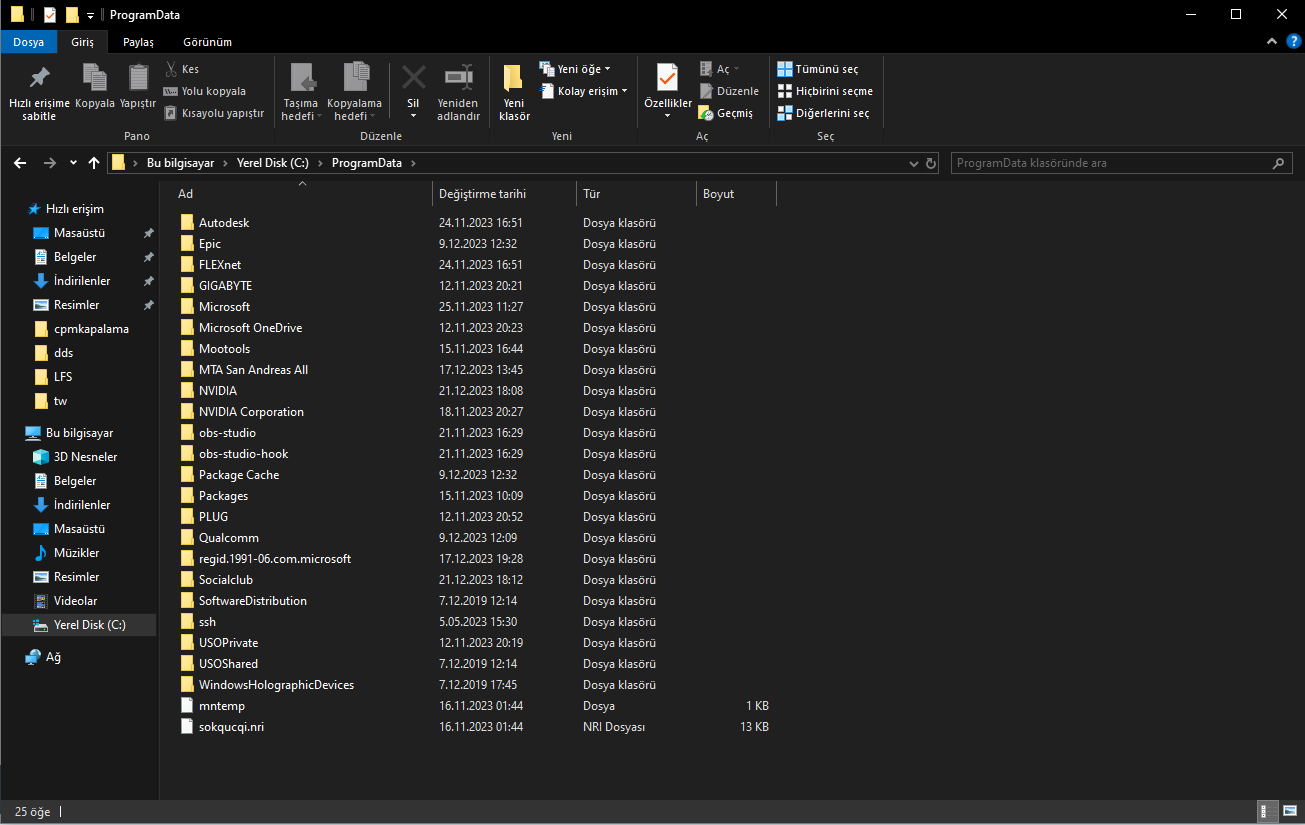Screen dimensions: 1305x825
Task: Select all items with Tümünü seç
Action: click(818, 69)
